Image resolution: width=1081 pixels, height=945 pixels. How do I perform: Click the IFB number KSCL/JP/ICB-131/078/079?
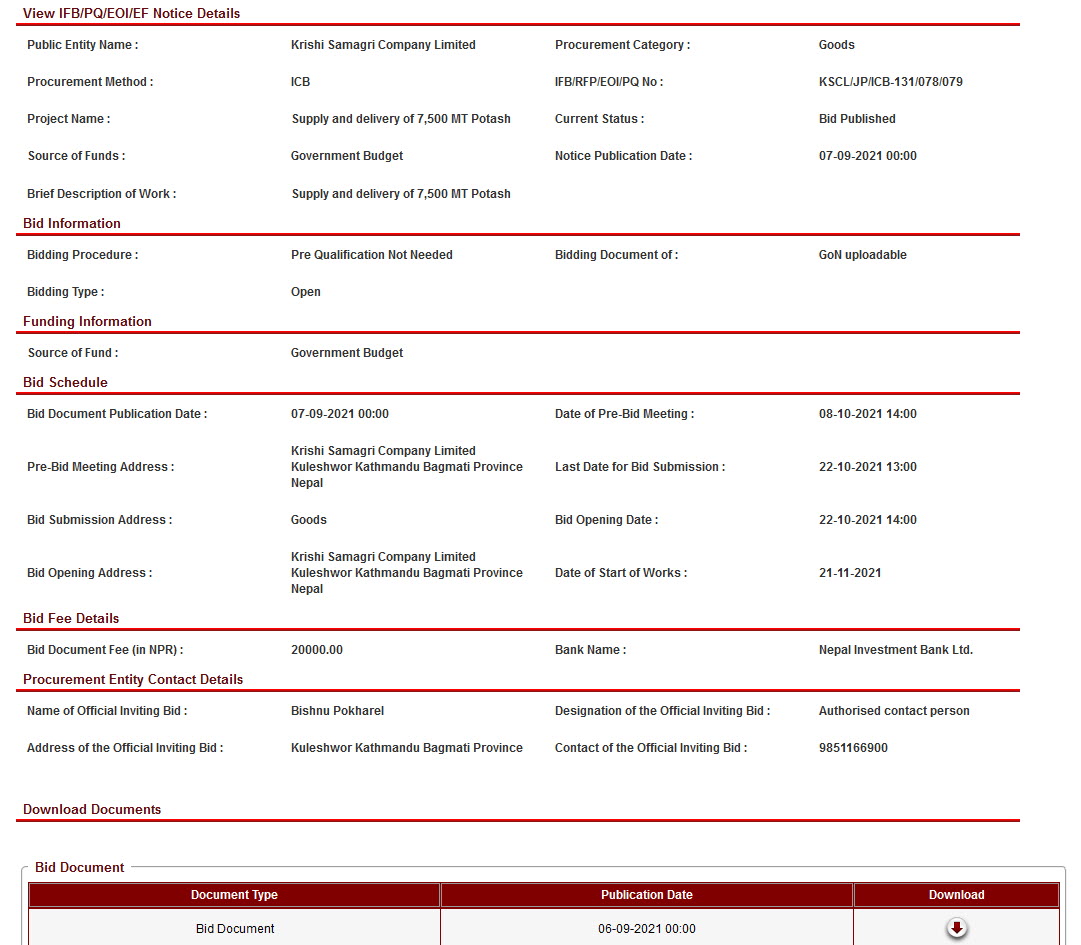point(890,82)
